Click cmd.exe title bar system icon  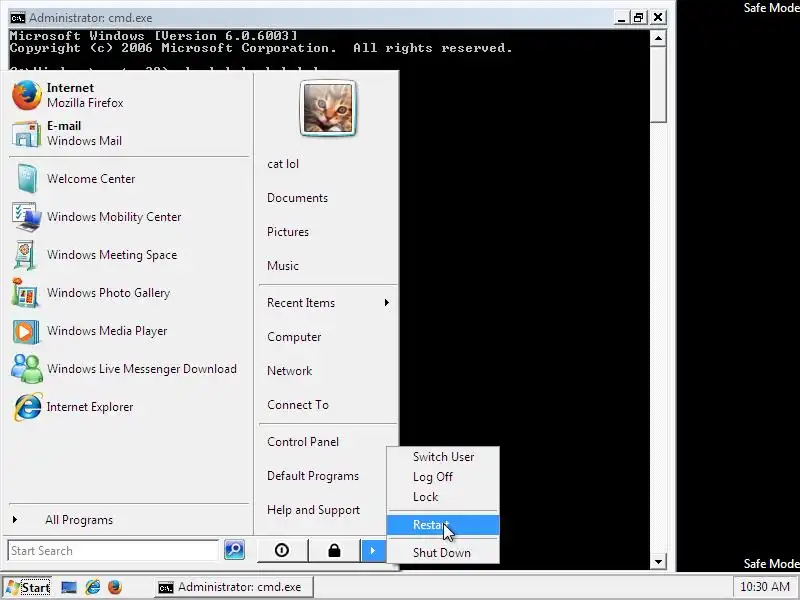pyautogui.click(x=17, y=18)
